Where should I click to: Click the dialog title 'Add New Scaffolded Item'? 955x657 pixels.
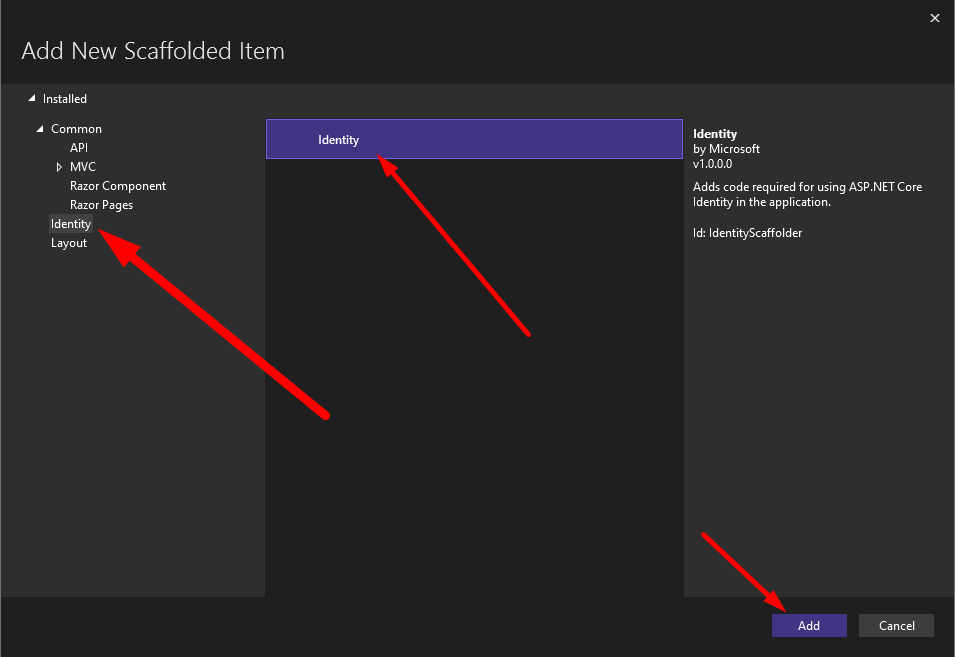[x=153, y=51]
